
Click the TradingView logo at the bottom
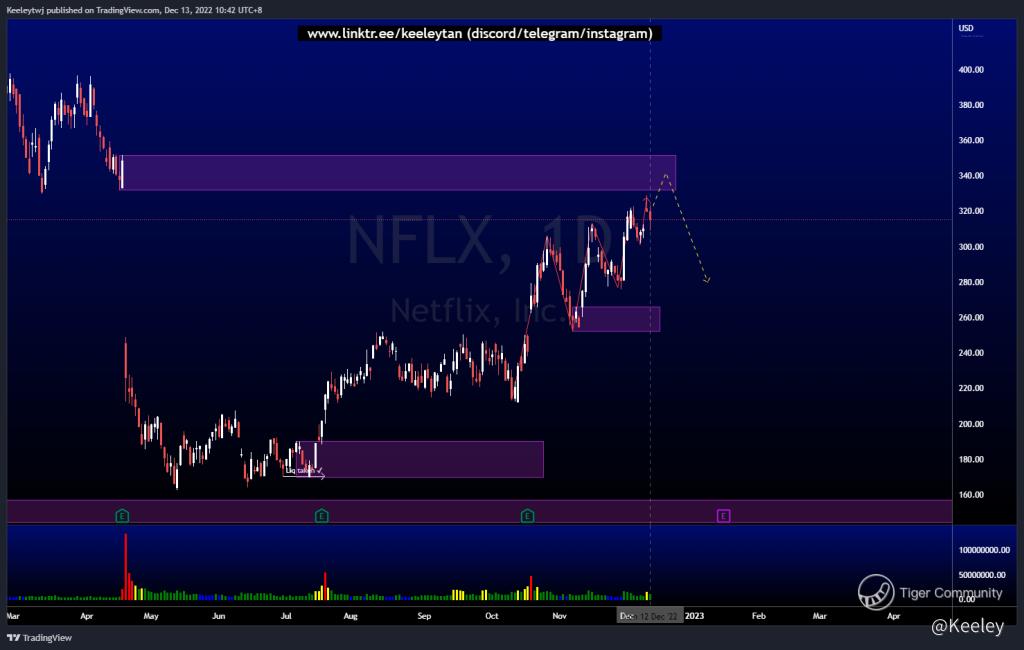(40, 638)
